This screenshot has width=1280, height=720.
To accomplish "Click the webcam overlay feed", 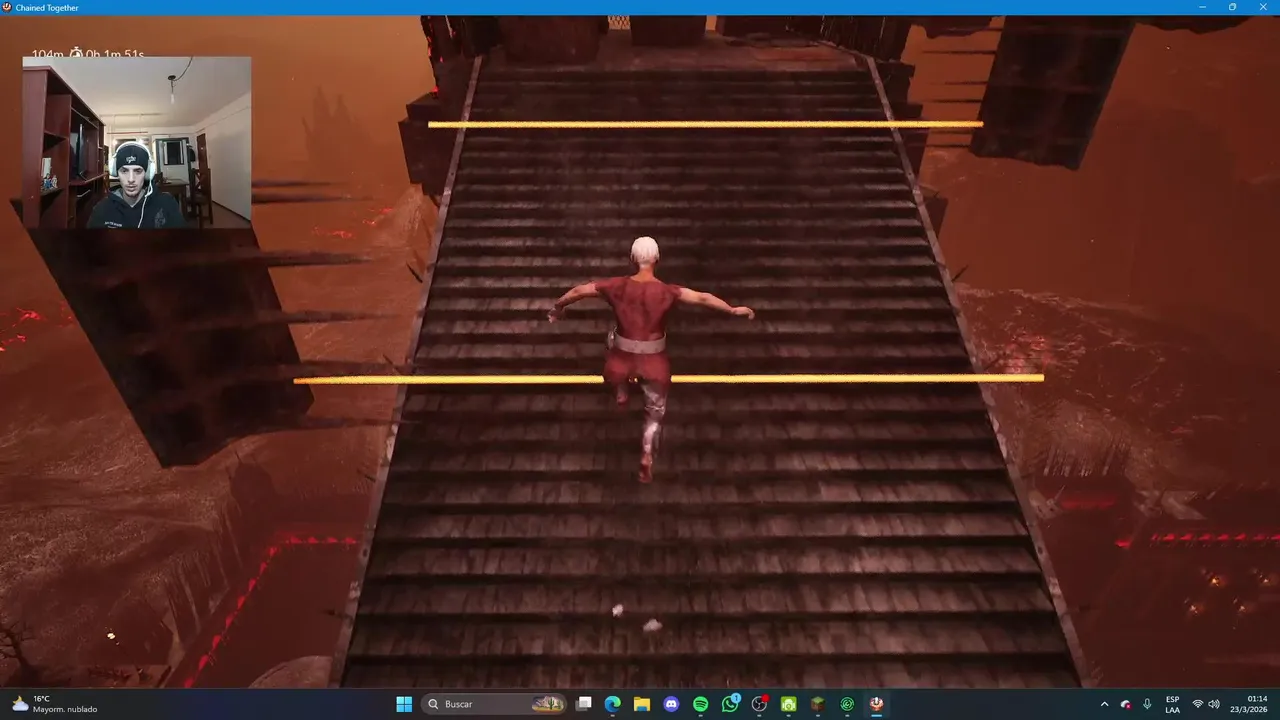I will coord(137,142).
